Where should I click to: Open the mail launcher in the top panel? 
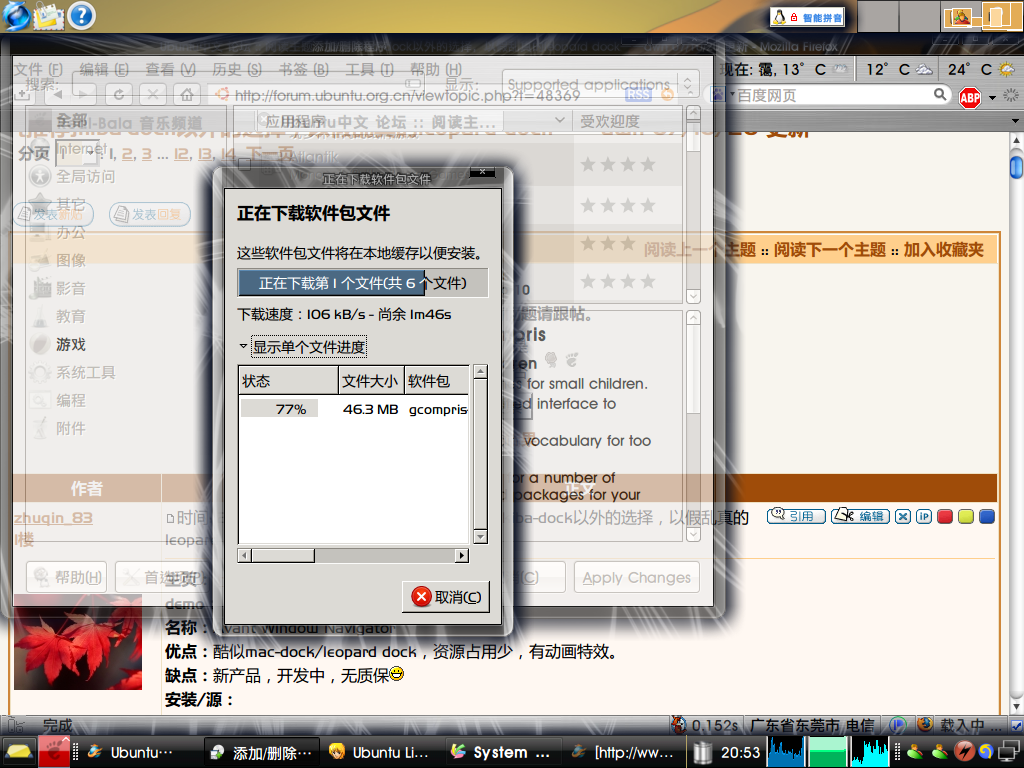(x=49, y=16)
